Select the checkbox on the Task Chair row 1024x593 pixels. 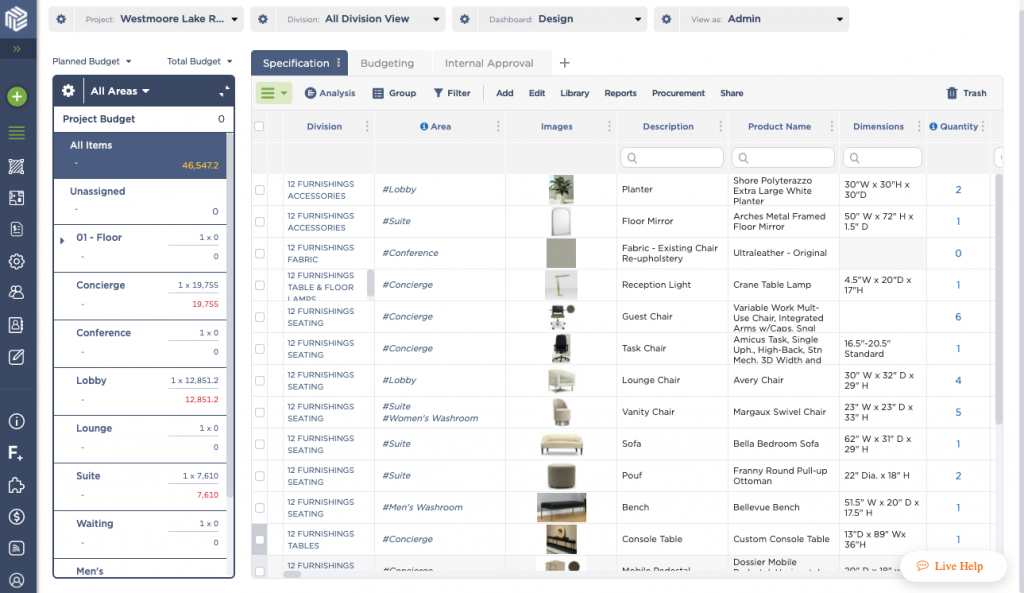tap(258, 348)
